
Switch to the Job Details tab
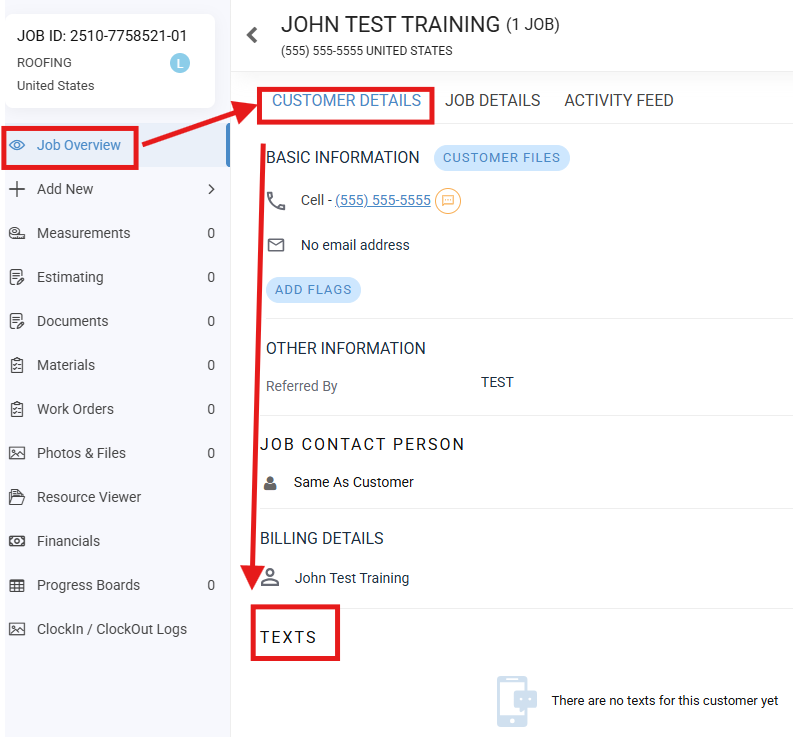click(x=493, y=101)
